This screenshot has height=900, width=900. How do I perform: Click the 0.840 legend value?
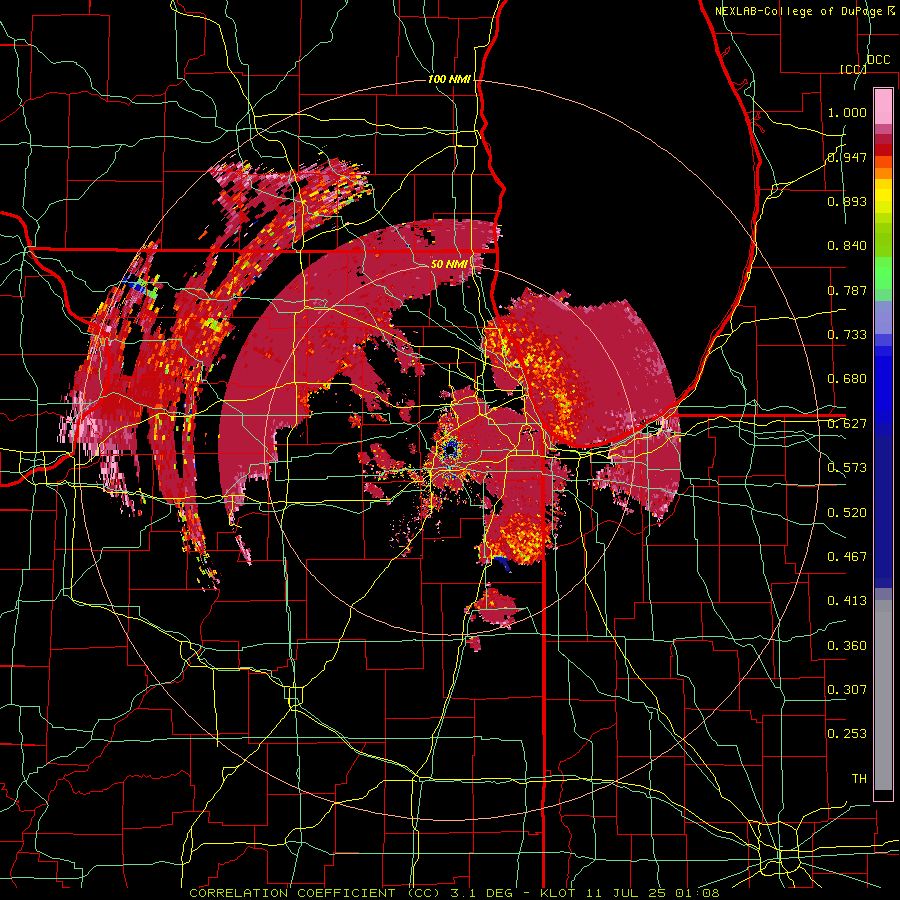(x=847, y=246)
